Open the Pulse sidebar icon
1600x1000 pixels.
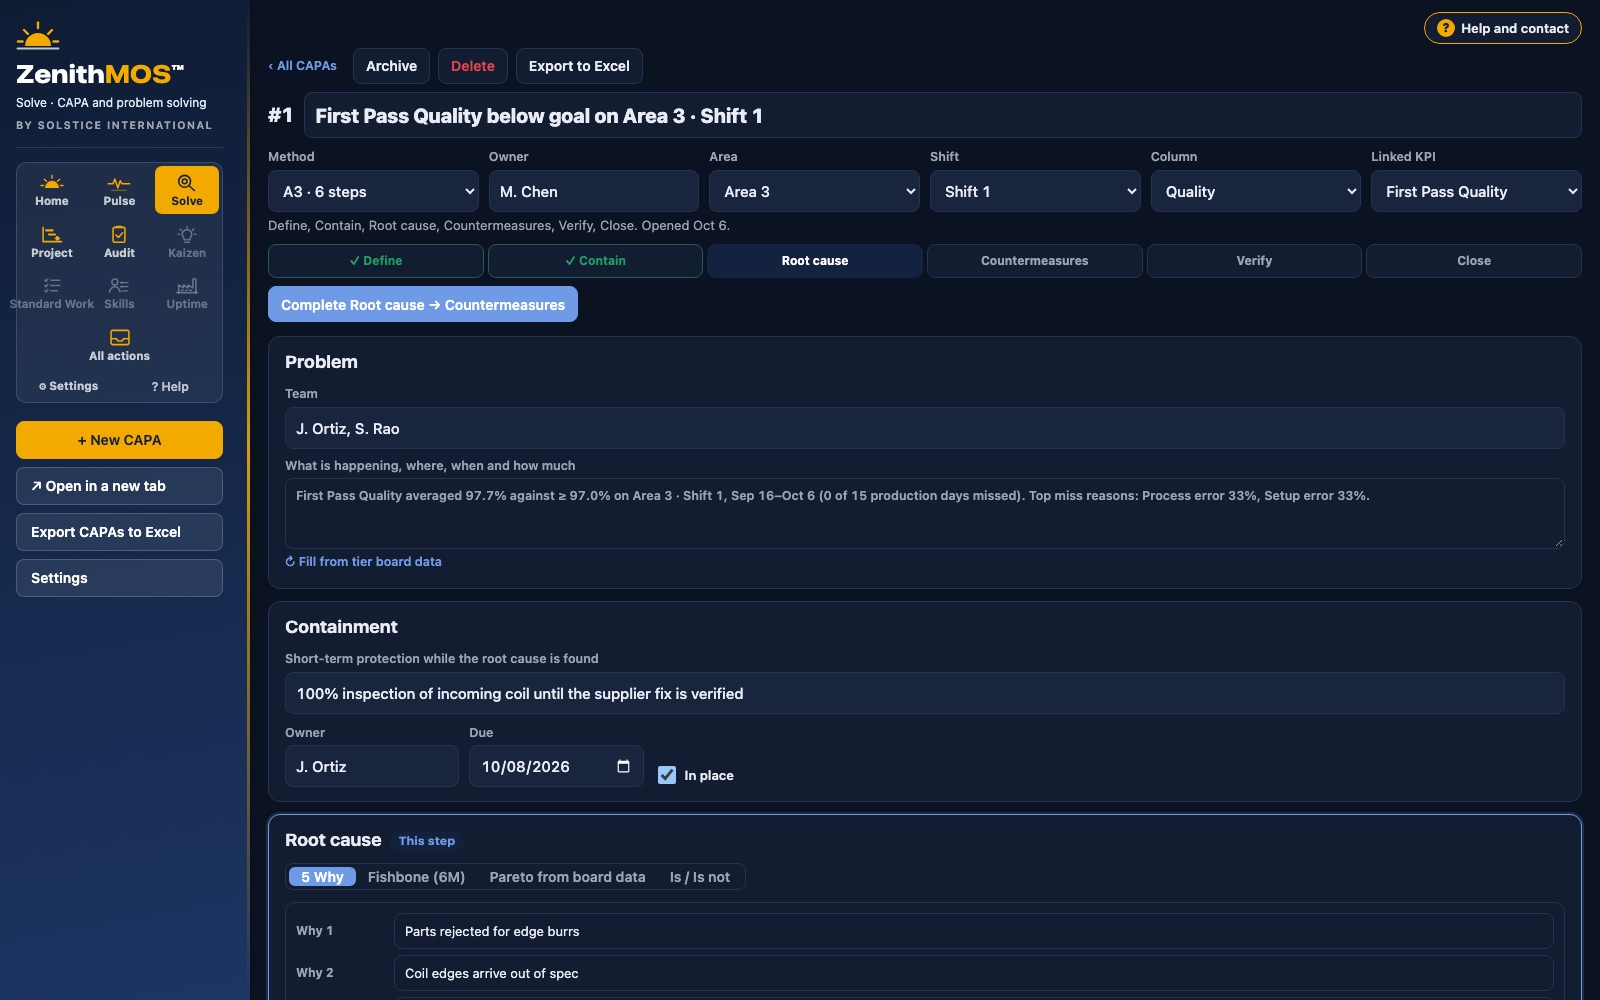coord(119,190)
